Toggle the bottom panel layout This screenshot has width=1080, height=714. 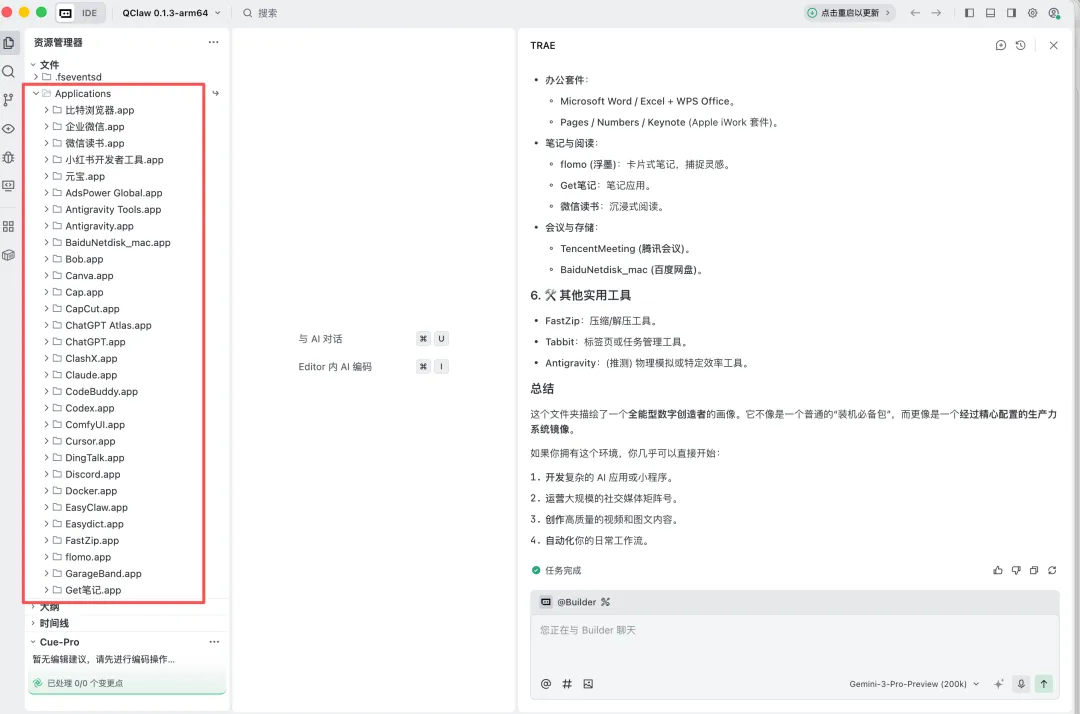pos(990,13)
